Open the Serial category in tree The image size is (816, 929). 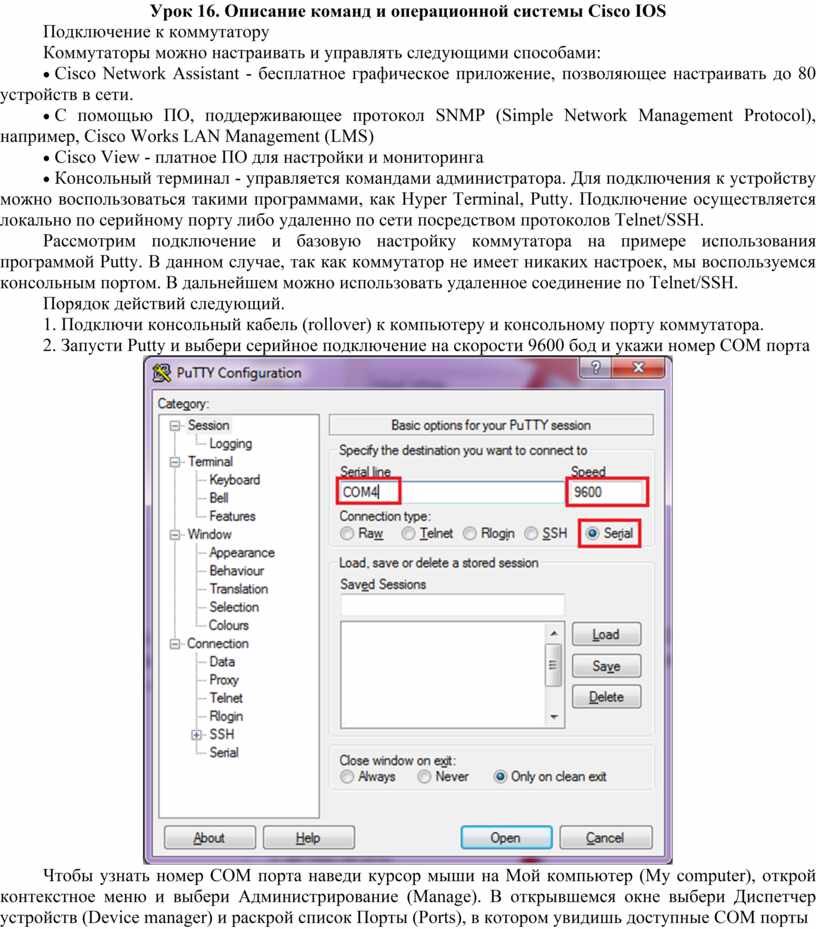click(x=224, y=752)
